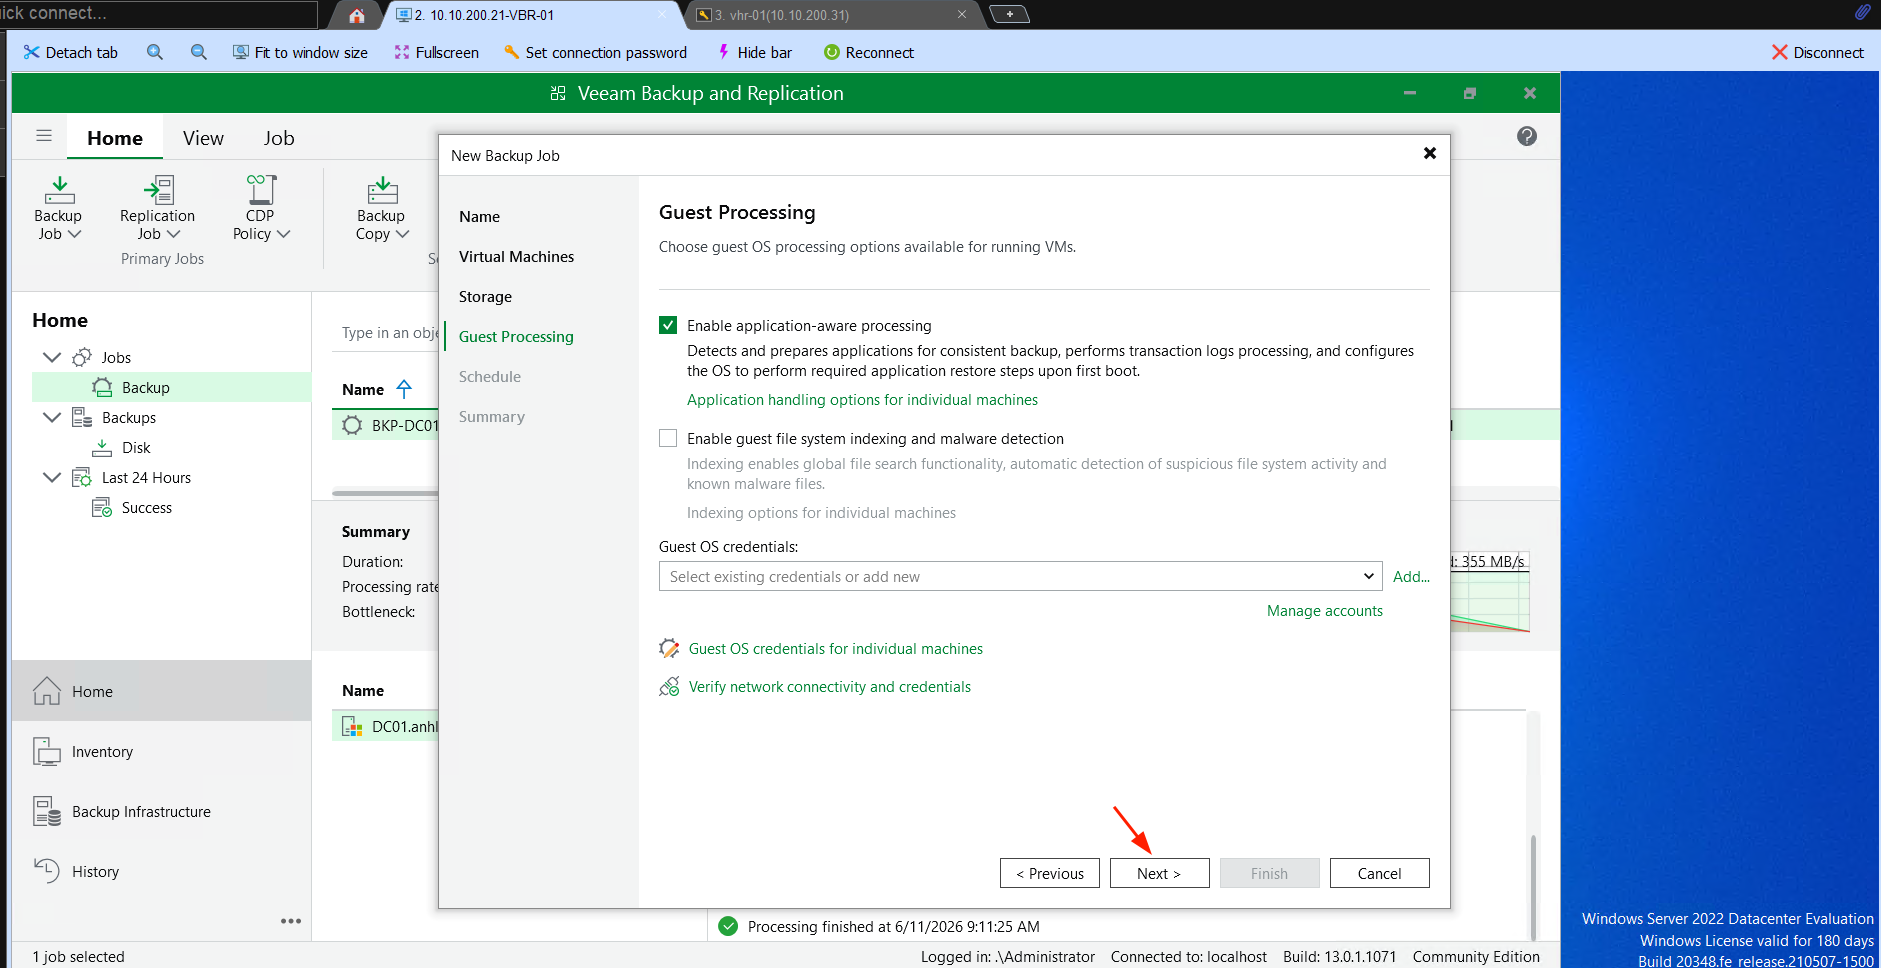
Task: Click the Disconnect button
Action: tap(1817, 52)
